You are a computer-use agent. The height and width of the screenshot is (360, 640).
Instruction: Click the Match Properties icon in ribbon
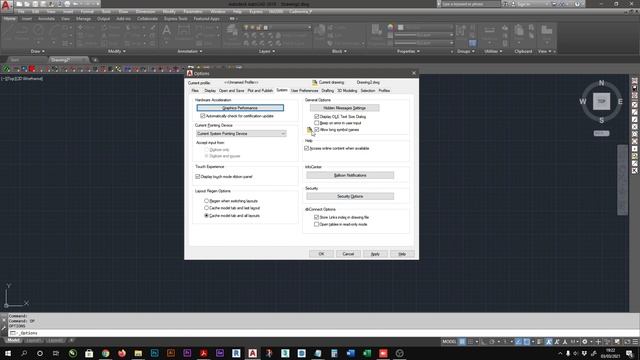(x=376, y=30)
